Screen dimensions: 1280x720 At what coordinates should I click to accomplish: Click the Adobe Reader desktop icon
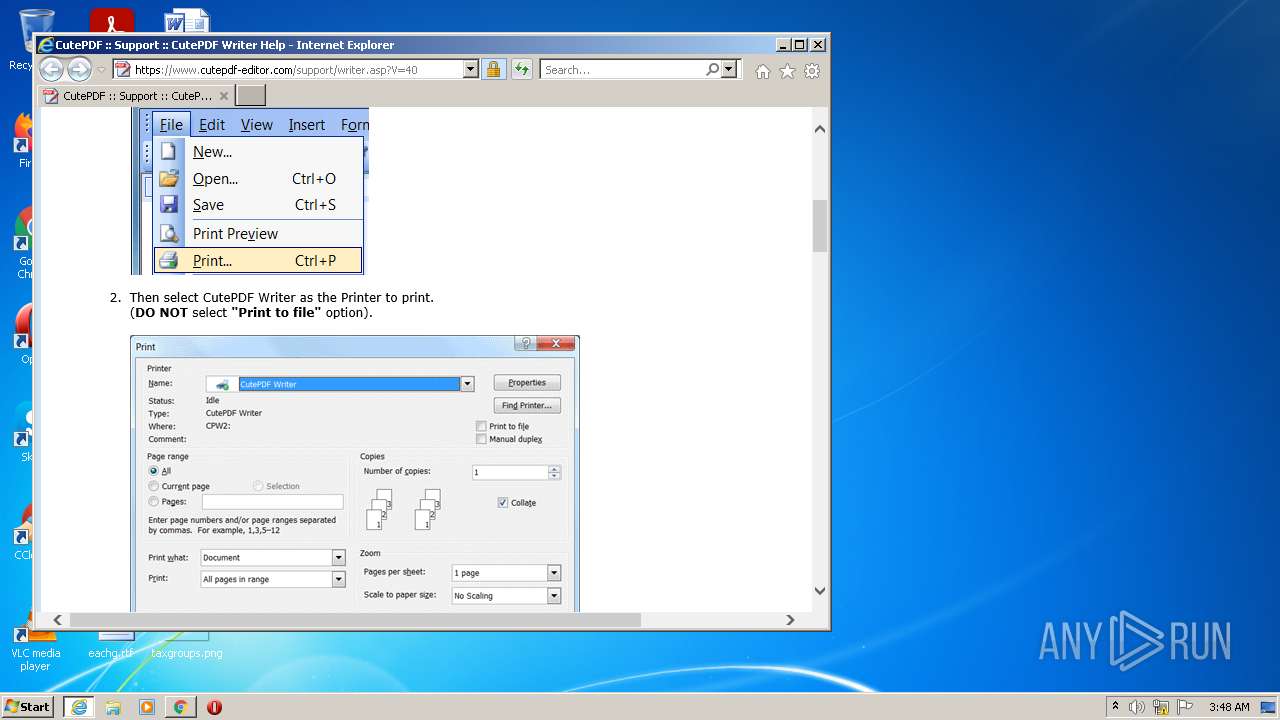coord(112,22)
